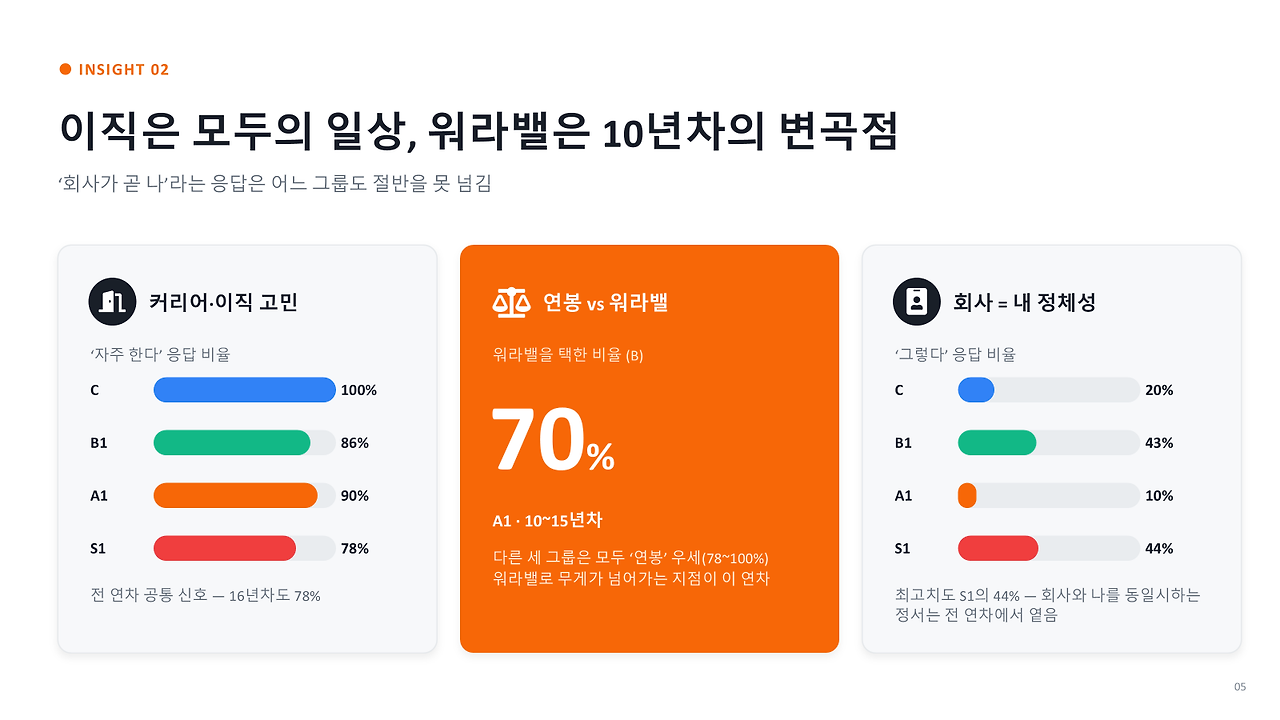1280x720 pixels.
Task: Click the page number 05
Action: [1240, 687]
